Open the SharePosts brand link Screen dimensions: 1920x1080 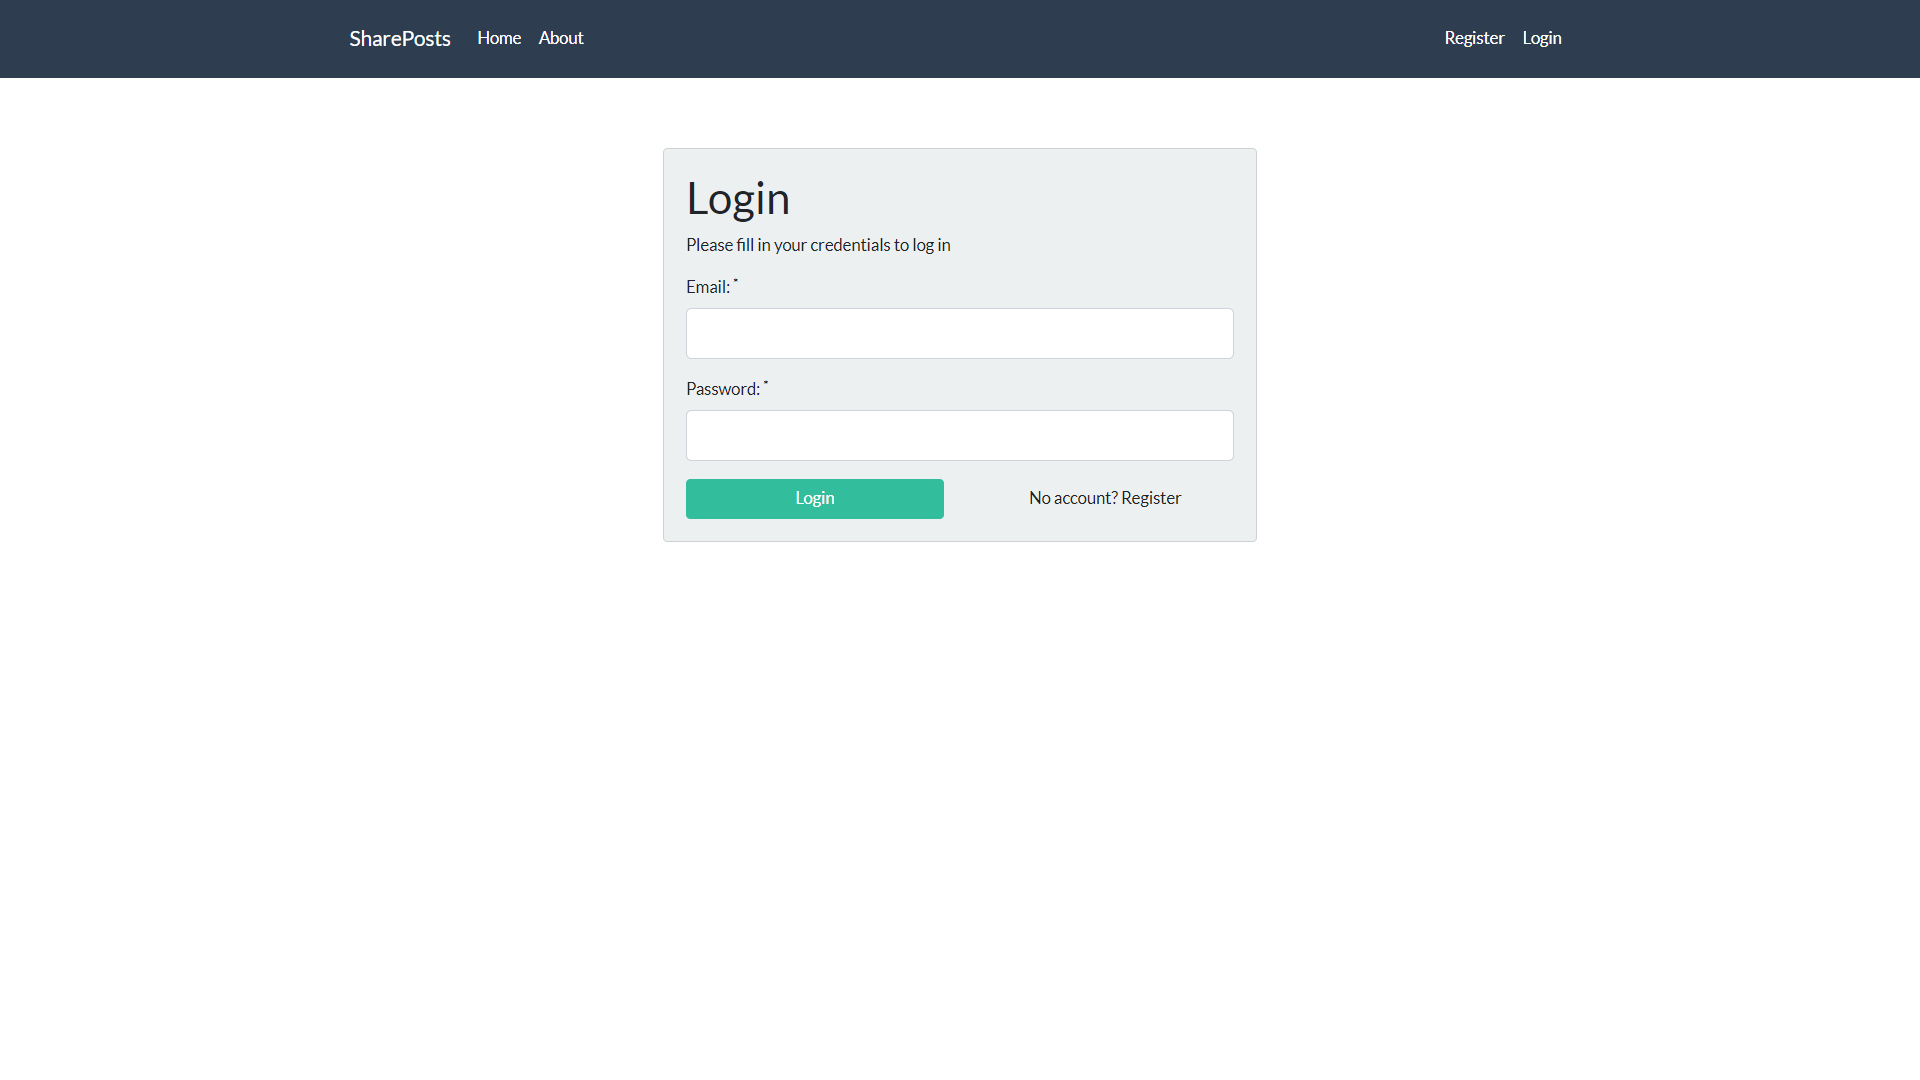[399, 39]
